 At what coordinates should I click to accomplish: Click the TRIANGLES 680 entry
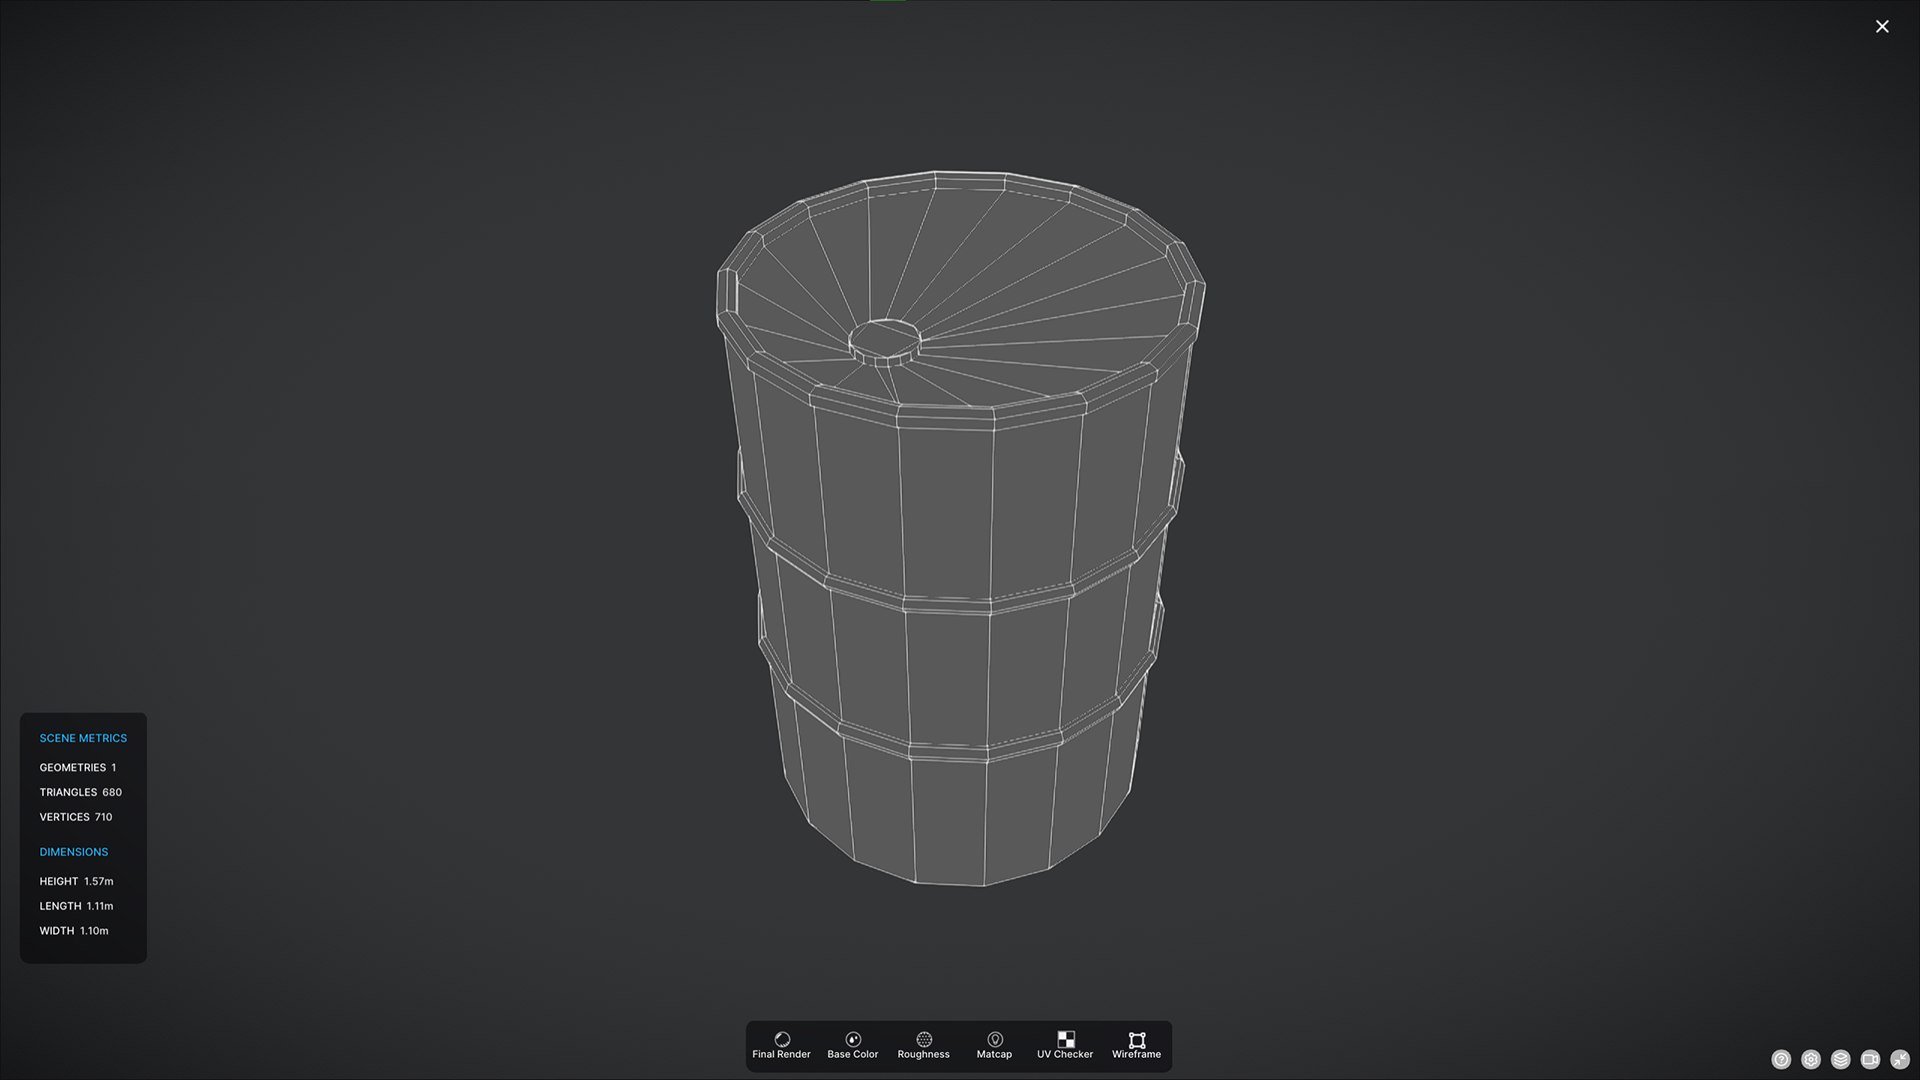pyautogui.click(x=81, y=792)
